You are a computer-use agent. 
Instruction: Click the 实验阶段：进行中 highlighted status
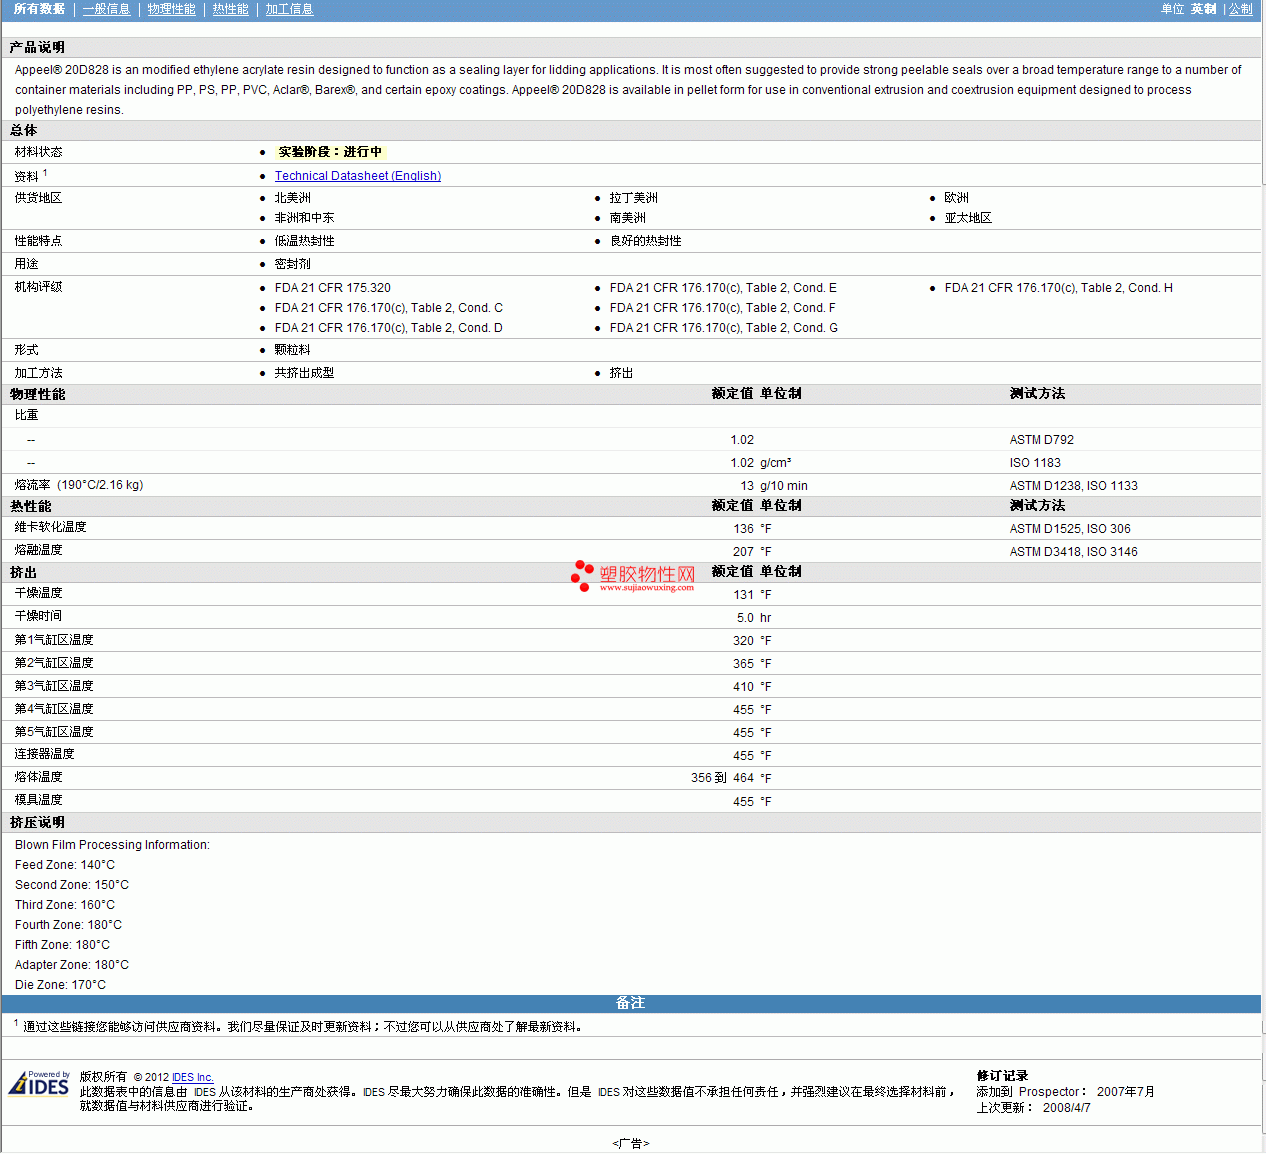click(329, 152)
